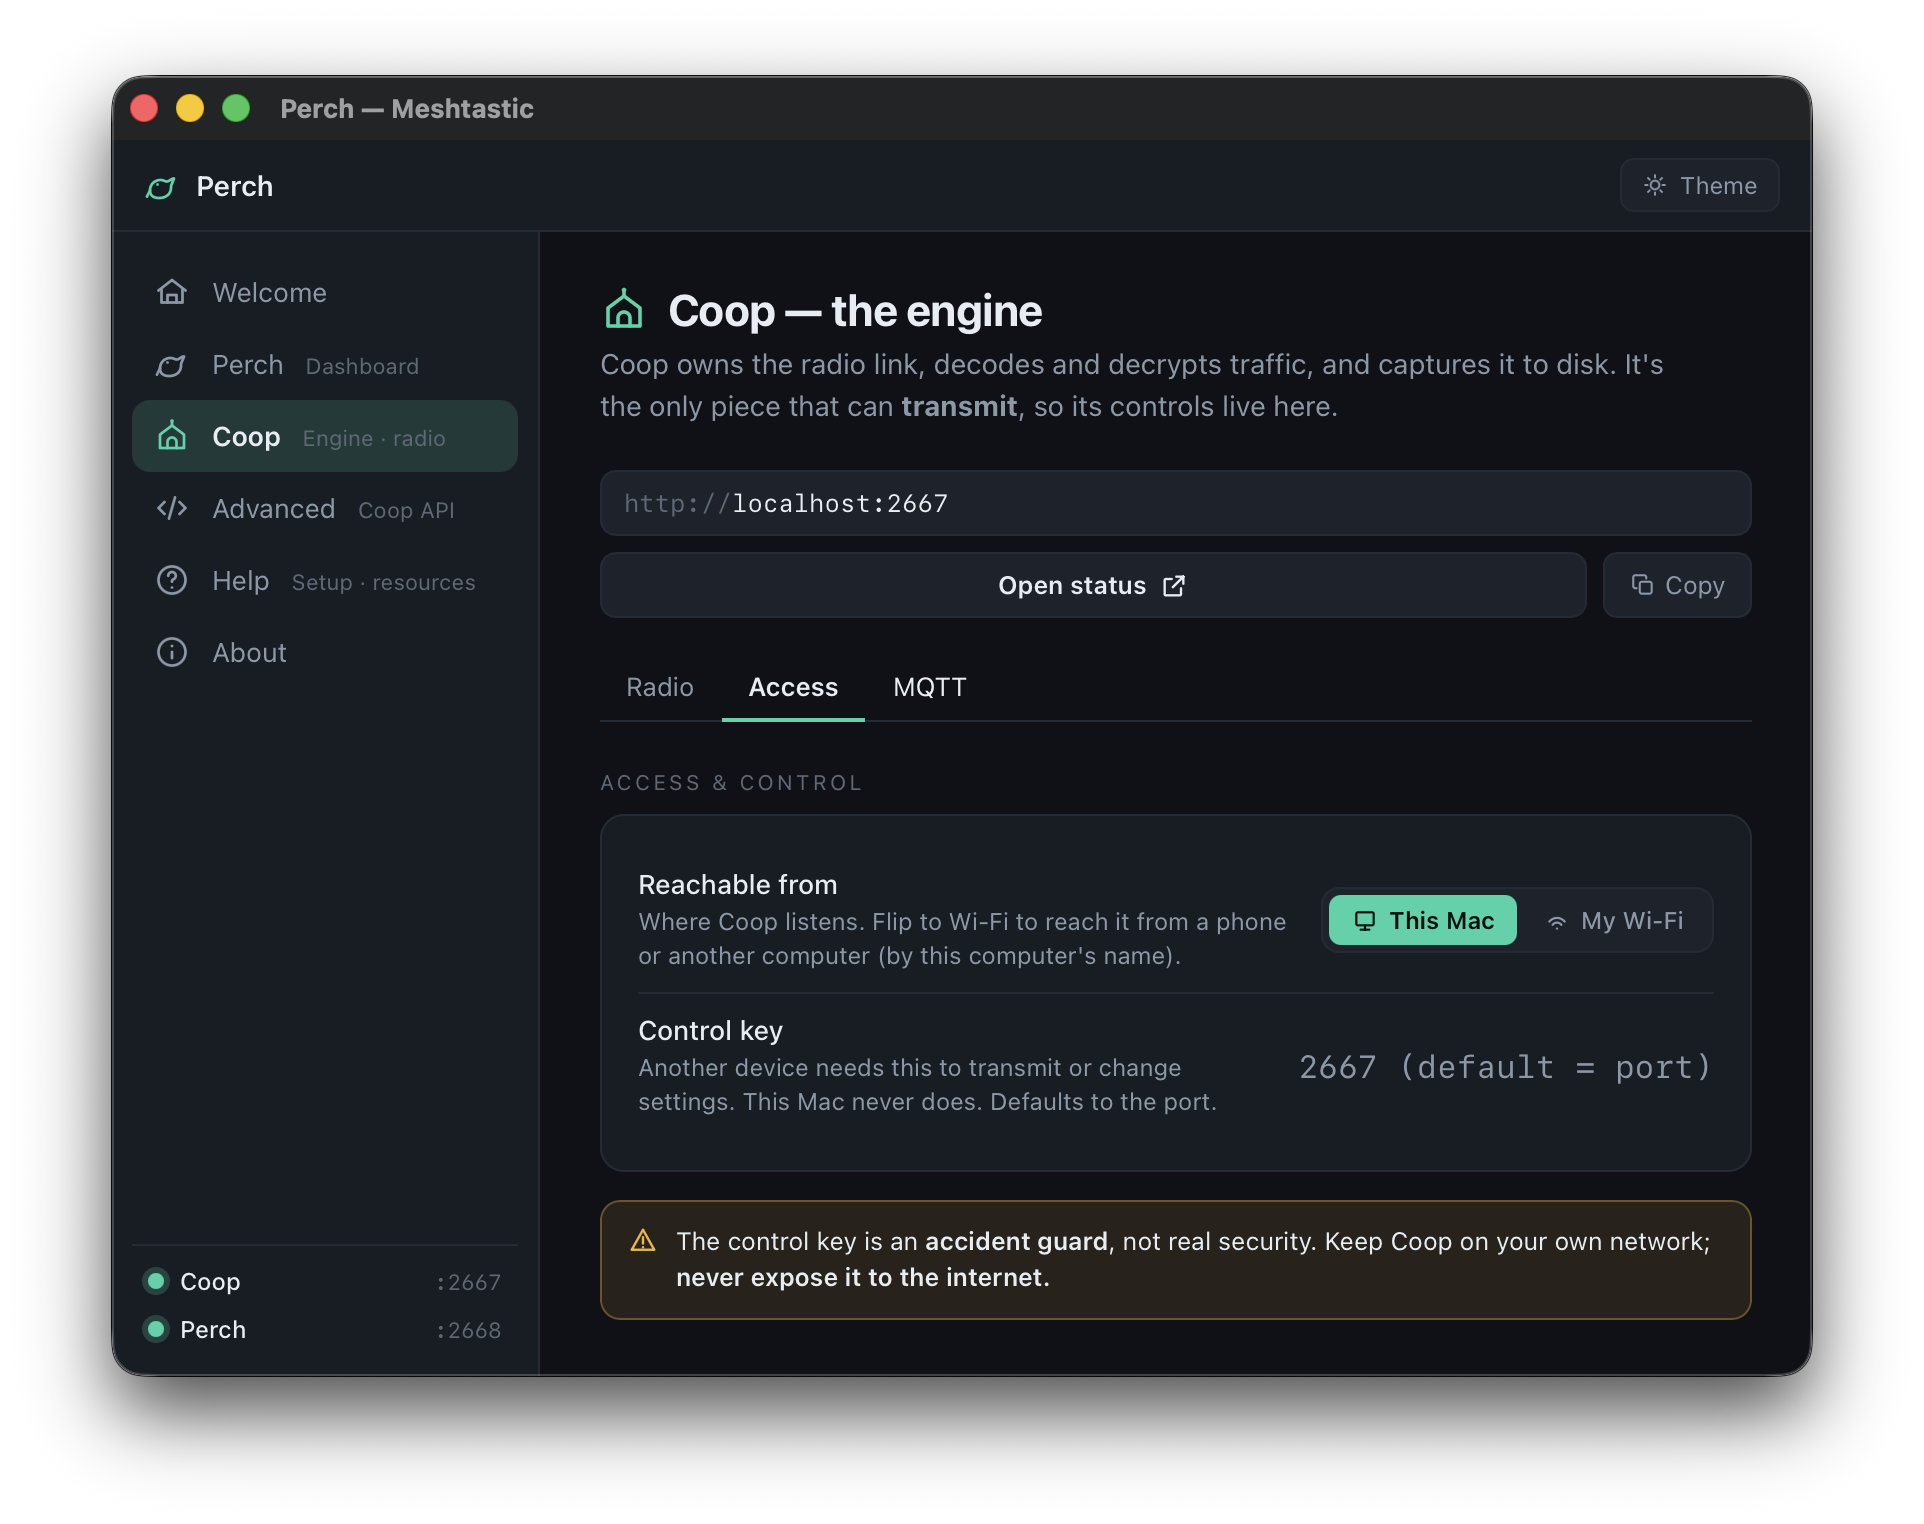1924x1524 pixels.
Task: Click the green Perch status dot
Action: pyautogui.click(x=156, y=1329)
